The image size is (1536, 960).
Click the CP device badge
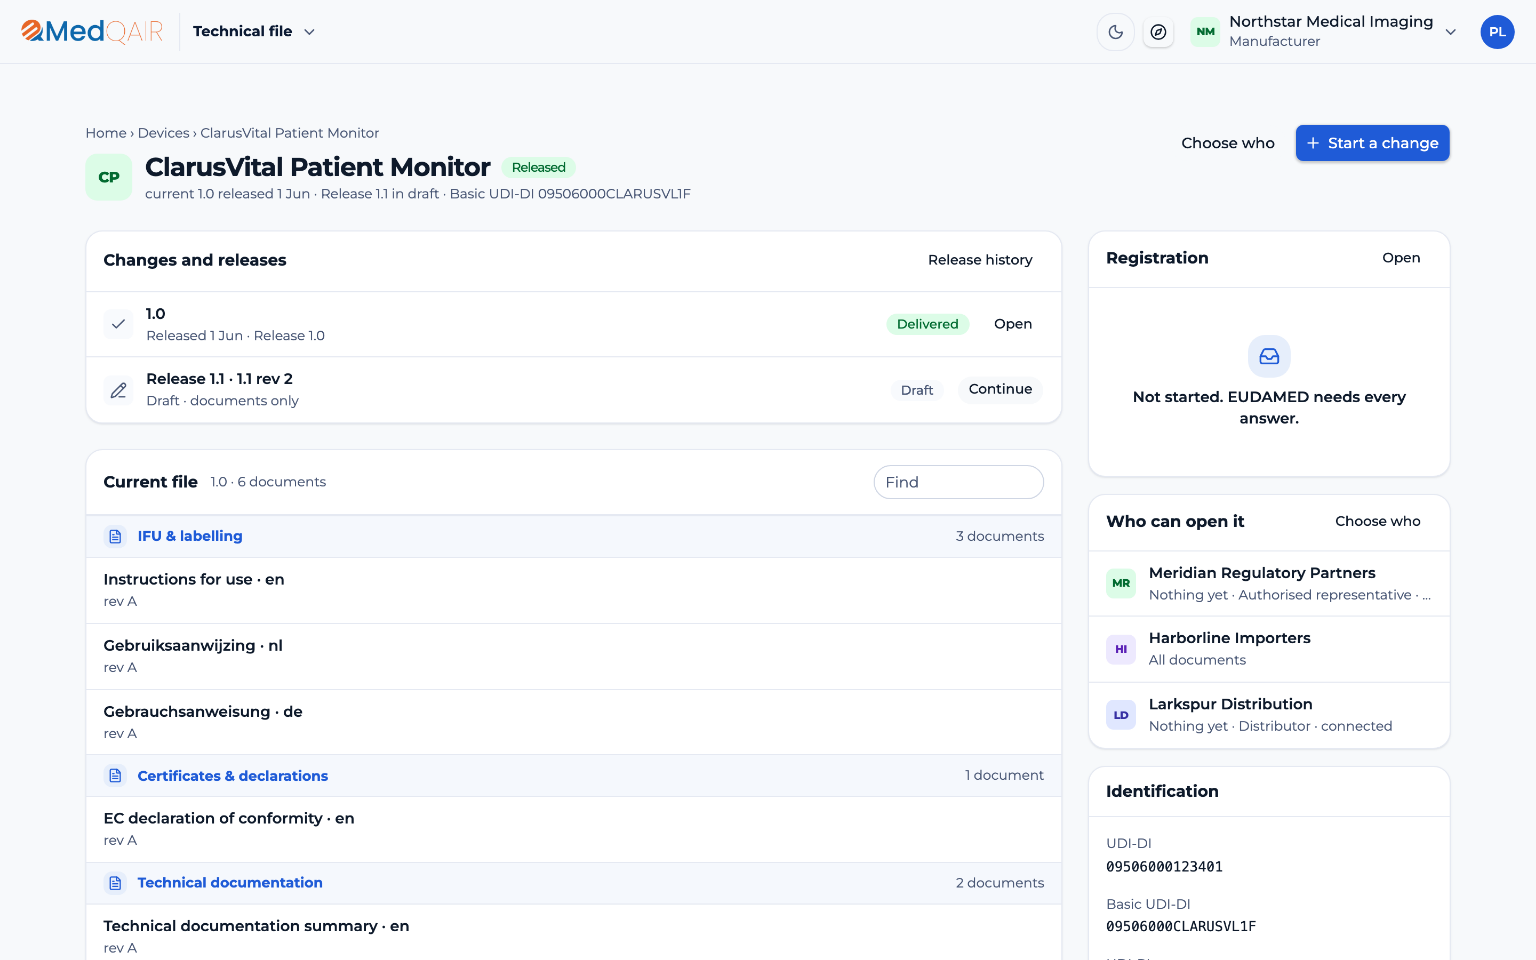109,177
